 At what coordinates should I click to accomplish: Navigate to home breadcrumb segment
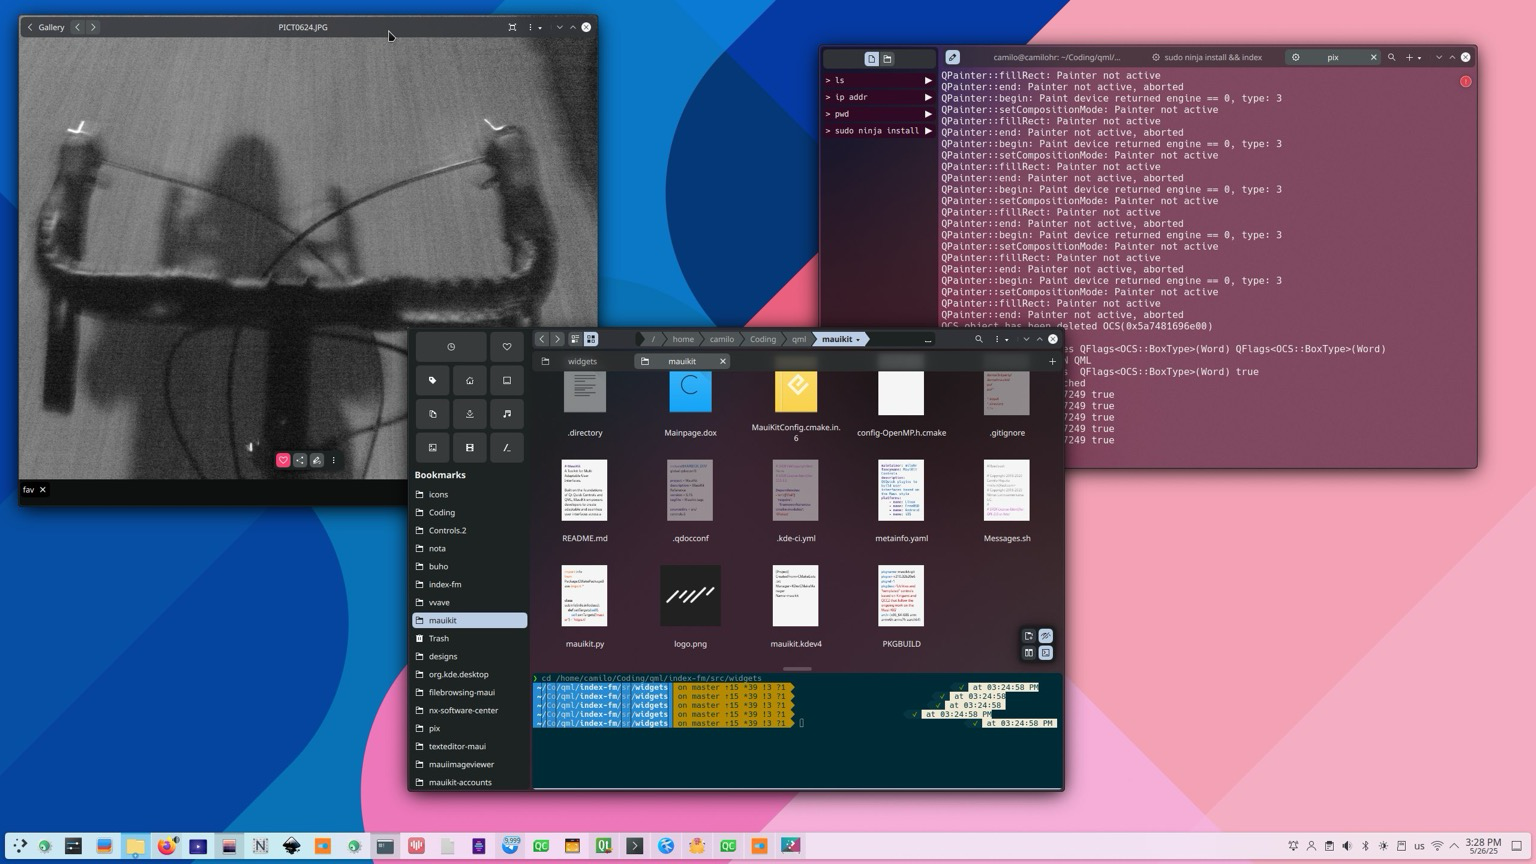click(683, 339)
